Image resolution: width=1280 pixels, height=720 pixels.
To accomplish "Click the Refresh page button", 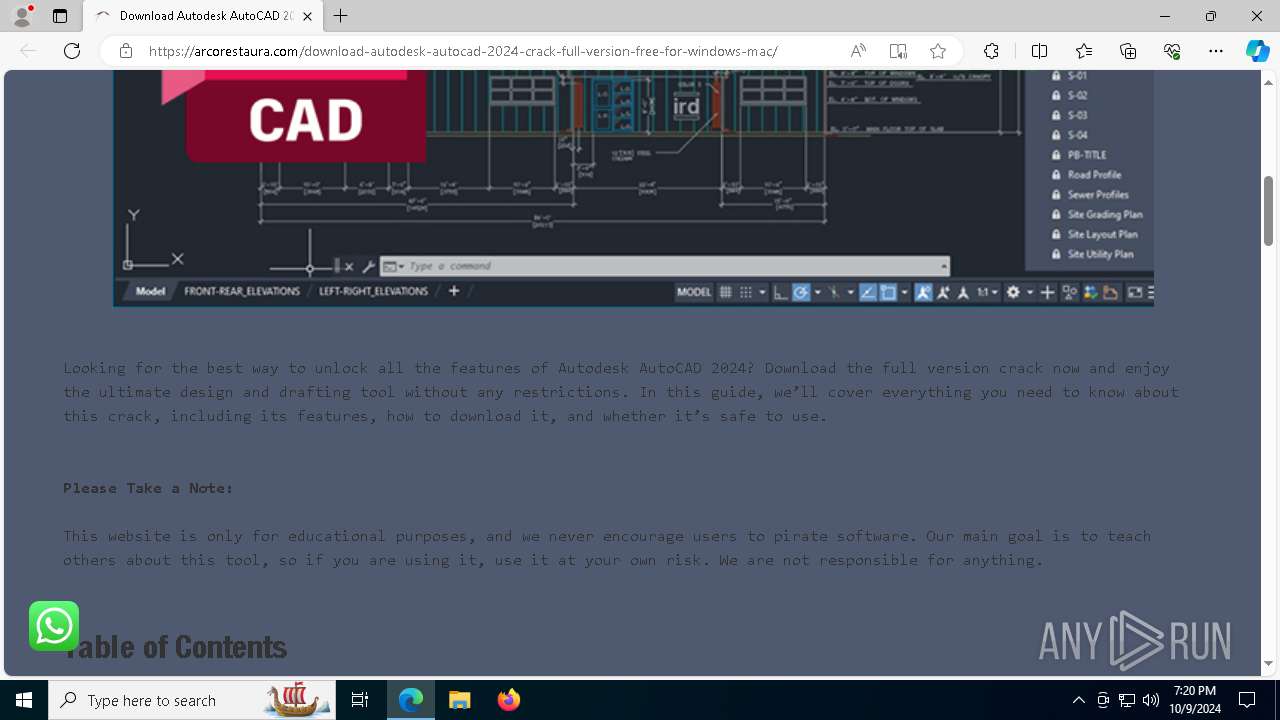I will pos(72,51).
